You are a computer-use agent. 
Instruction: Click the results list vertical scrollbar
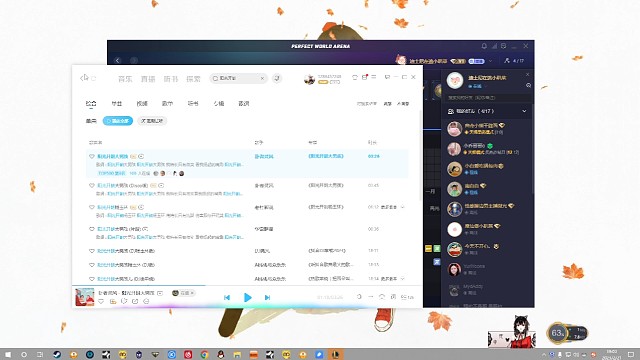click(420, 155)
